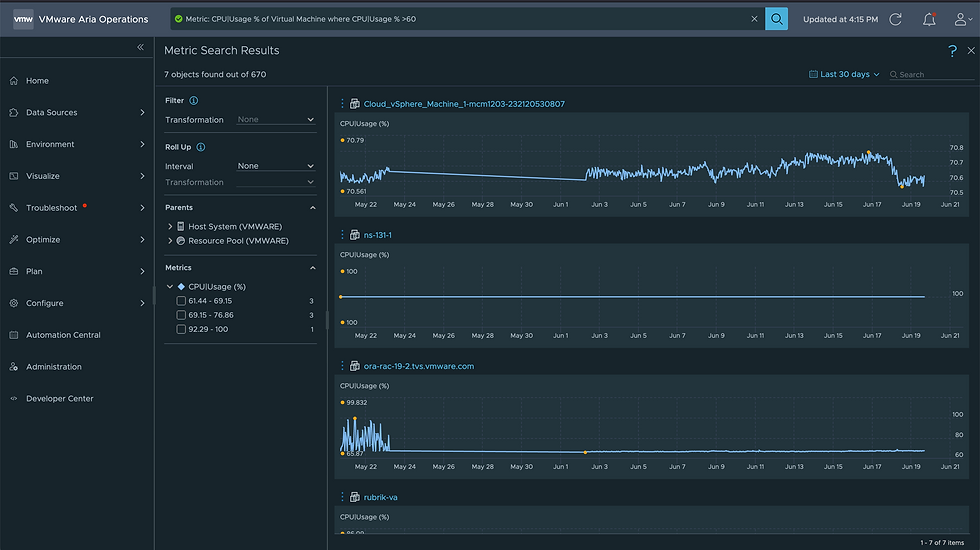Open the Last 30 days dropdown

(845, 74)
